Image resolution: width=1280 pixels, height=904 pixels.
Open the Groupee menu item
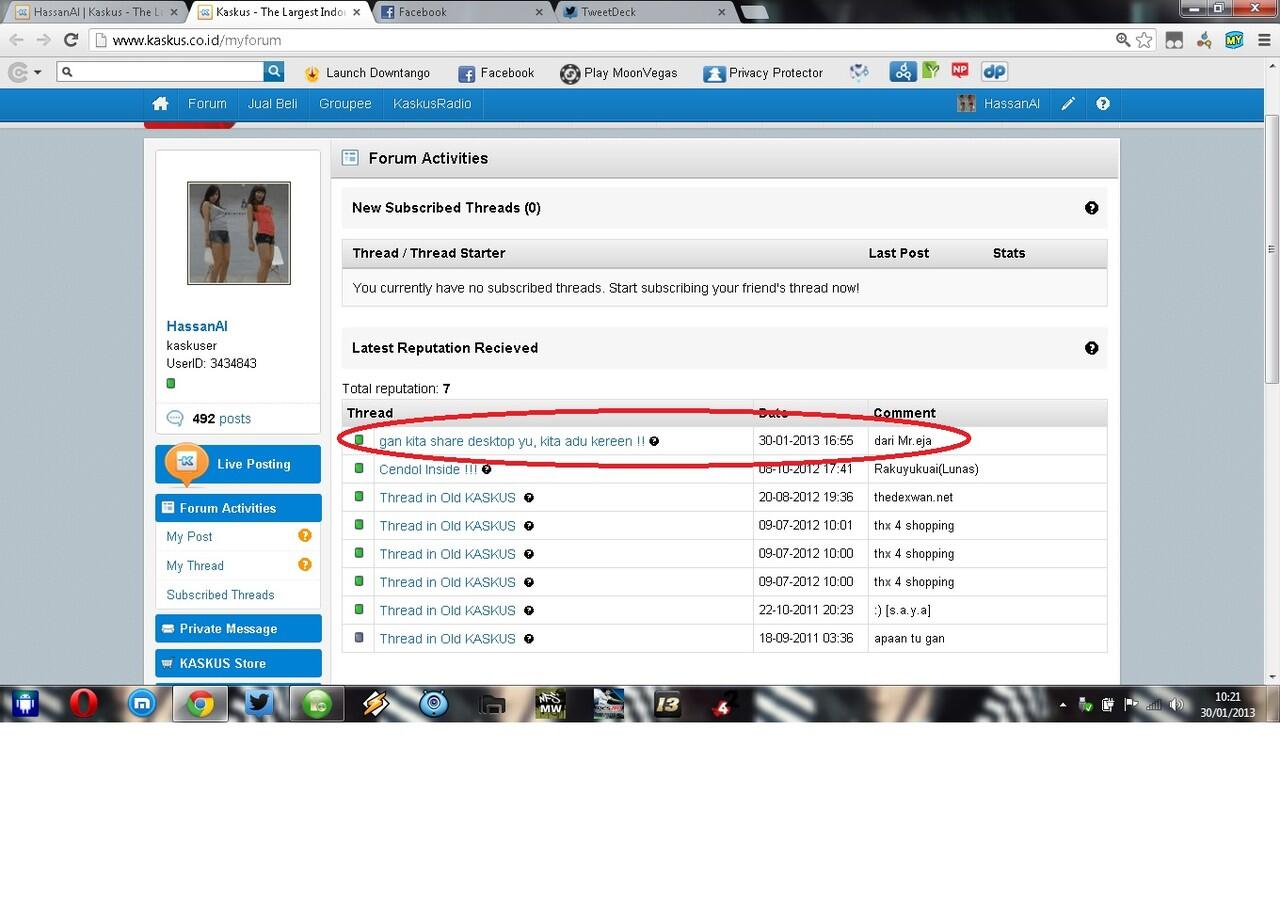pos(345,104)
